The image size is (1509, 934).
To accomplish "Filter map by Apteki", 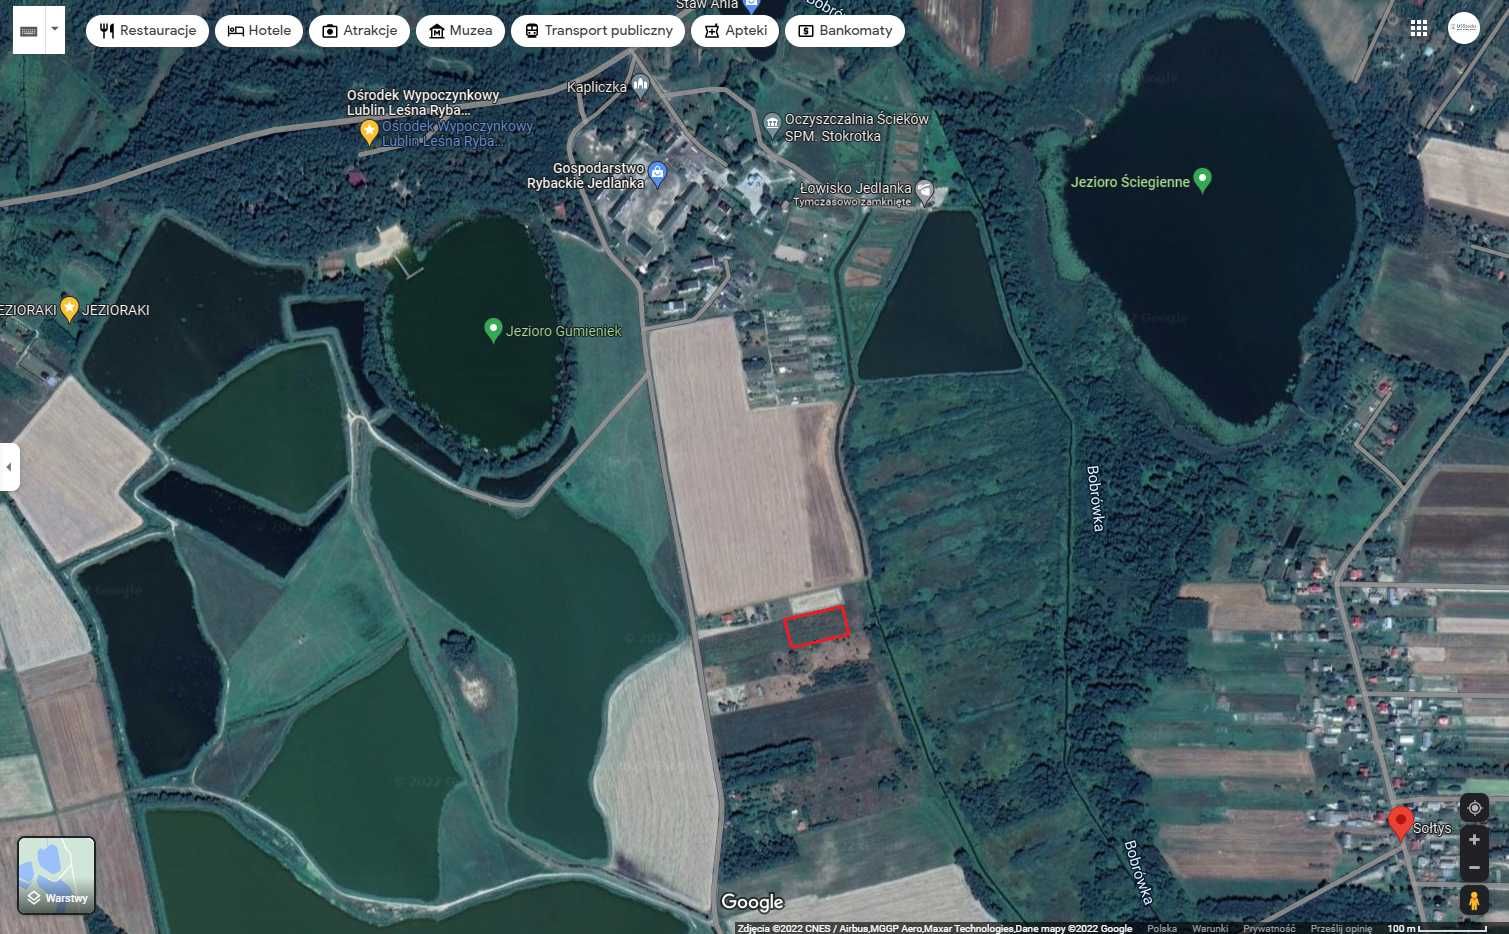I will coord(735,31).
